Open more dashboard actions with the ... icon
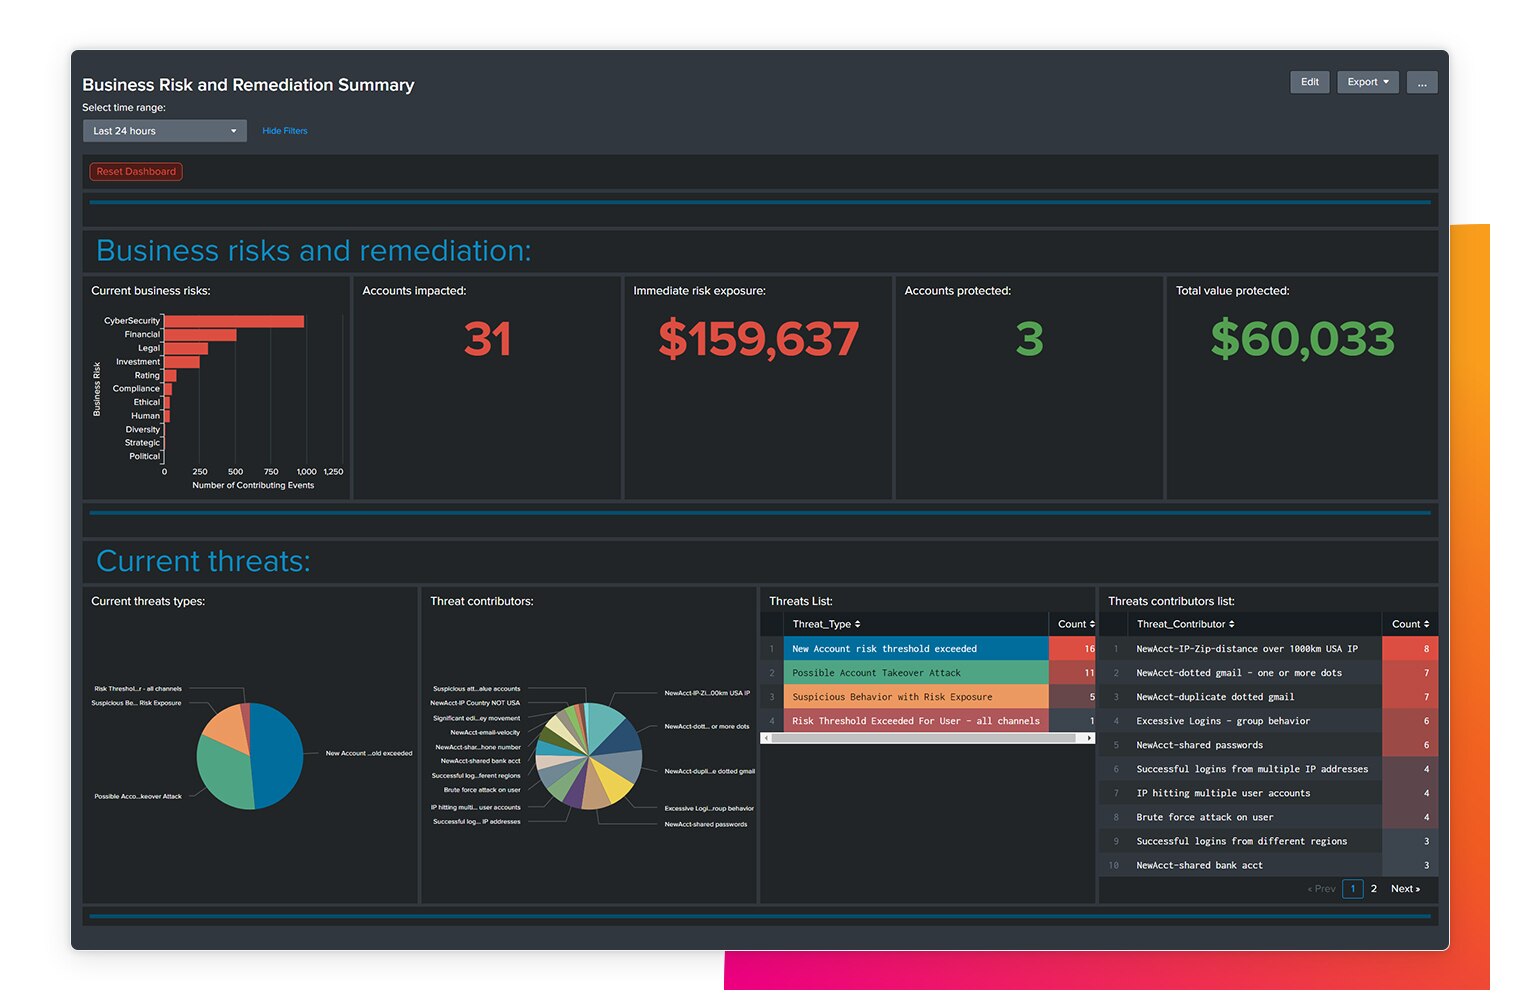 tap(1422, 82)
